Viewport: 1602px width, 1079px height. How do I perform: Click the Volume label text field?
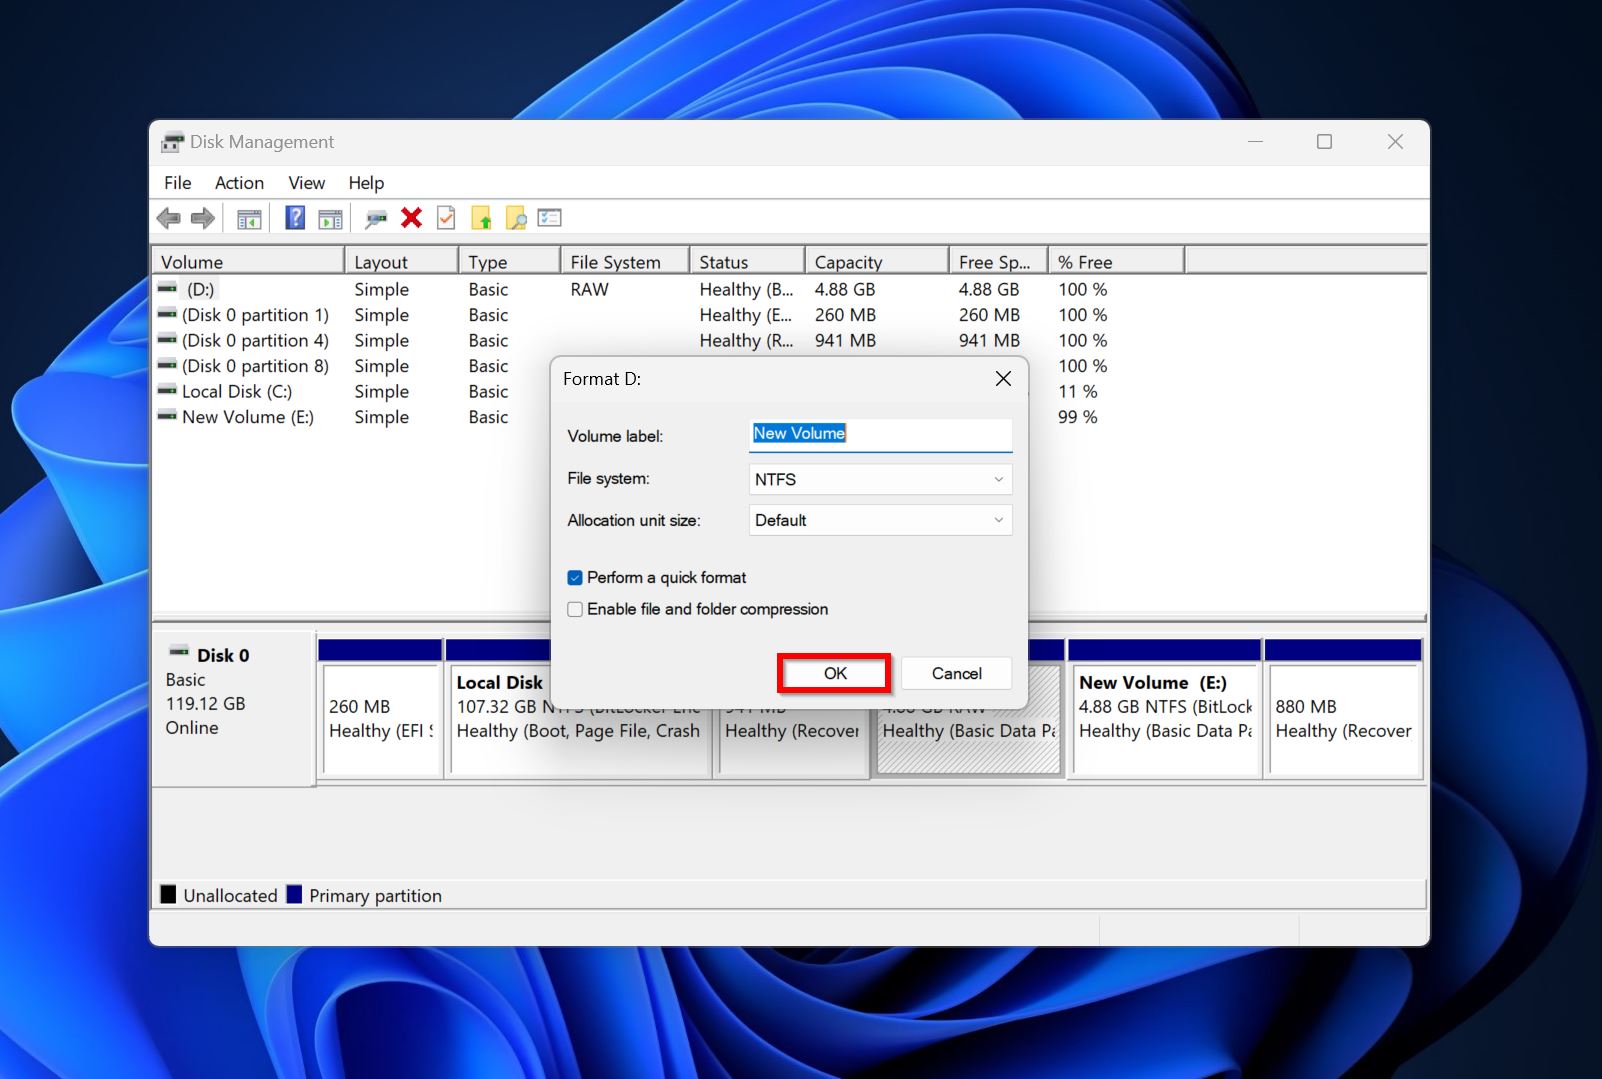pos(880,435)
